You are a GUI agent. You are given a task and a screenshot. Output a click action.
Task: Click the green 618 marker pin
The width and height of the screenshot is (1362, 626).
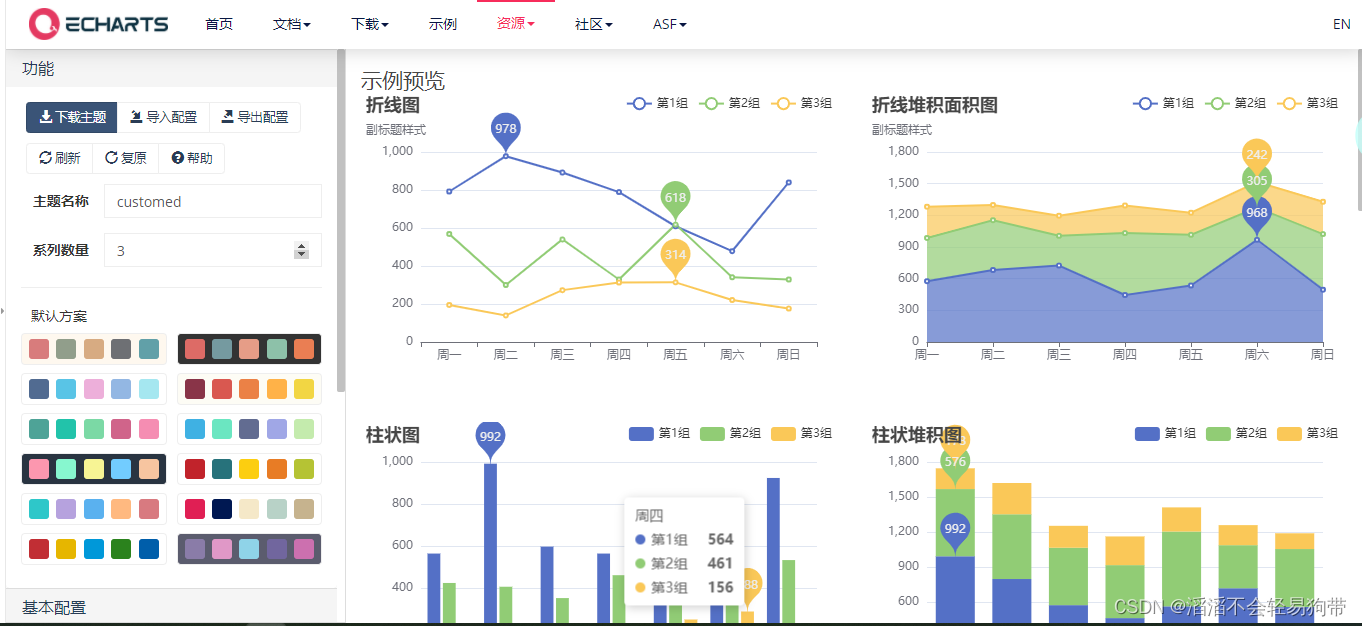point(675,199)
